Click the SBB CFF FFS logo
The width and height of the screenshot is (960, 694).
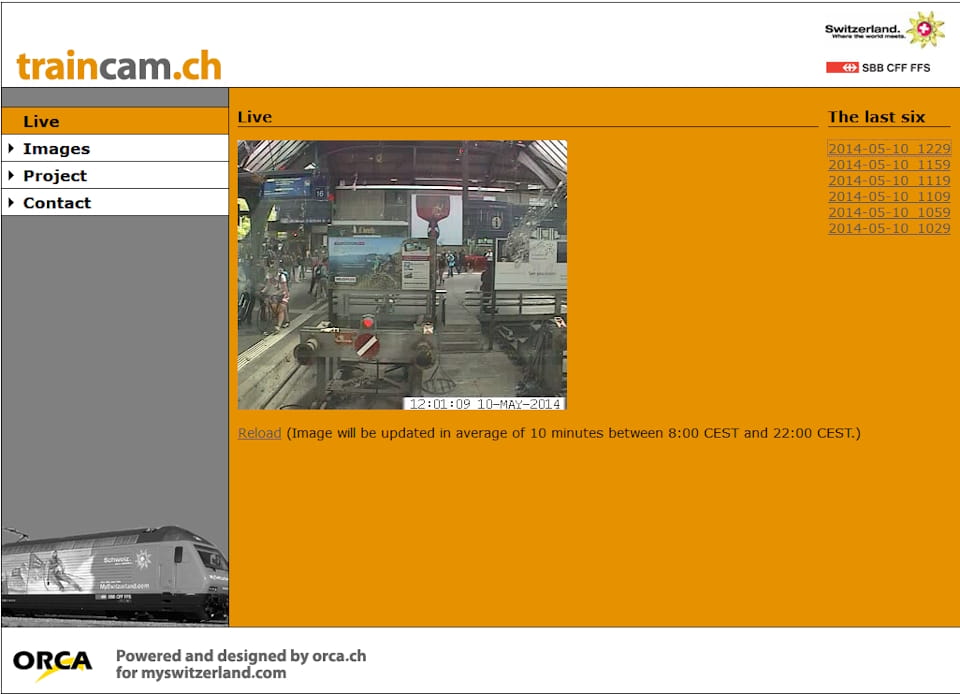(x=878, y=68)
